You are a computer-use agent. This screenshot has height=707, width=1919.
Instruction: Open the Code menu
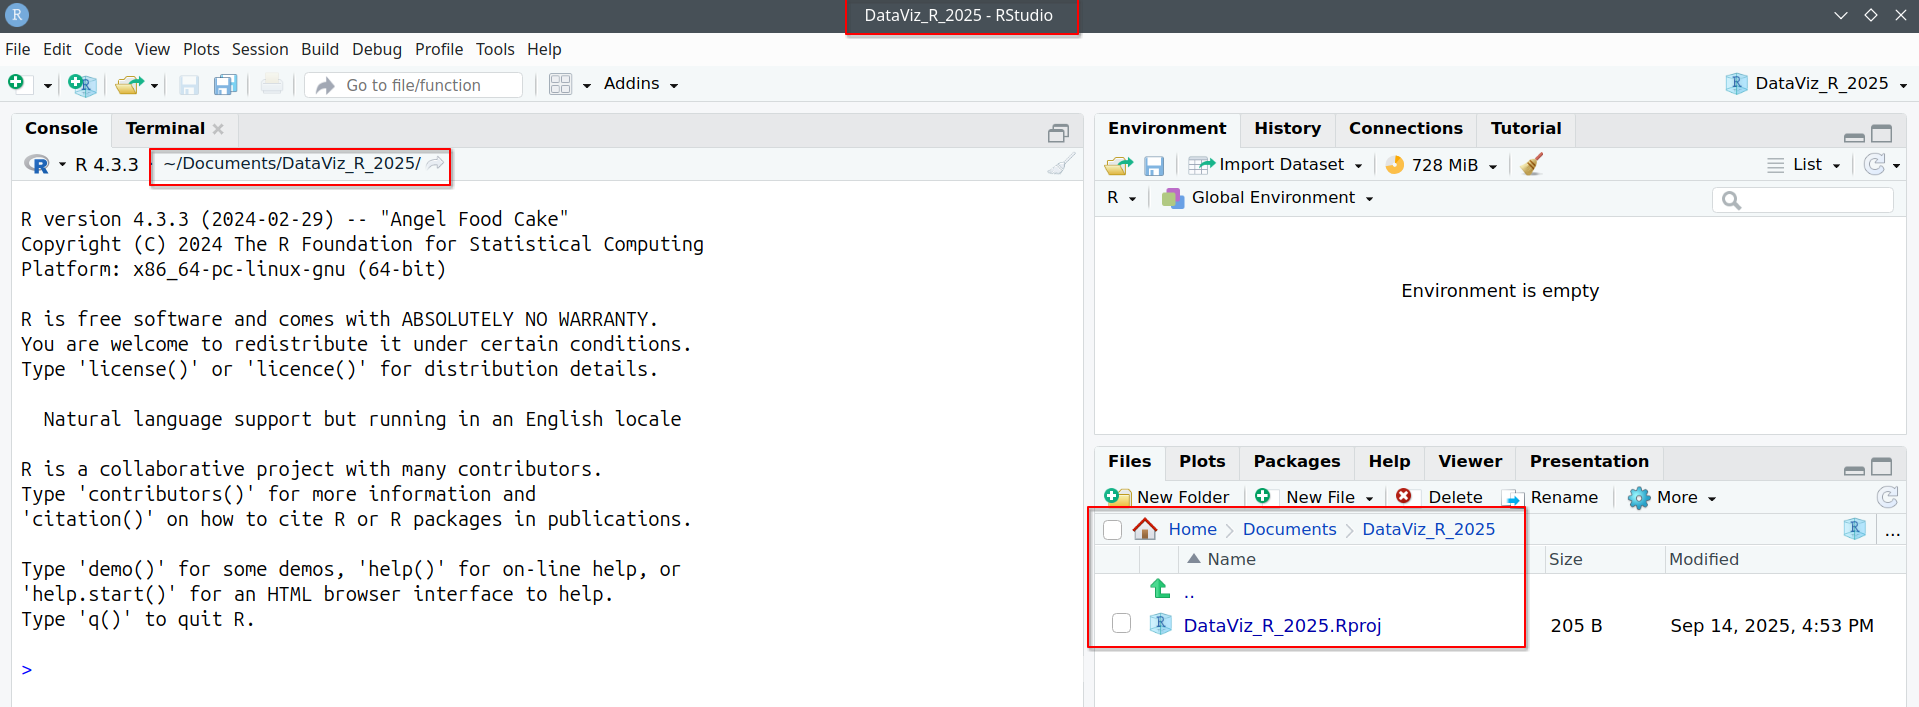tap(103, 49)
